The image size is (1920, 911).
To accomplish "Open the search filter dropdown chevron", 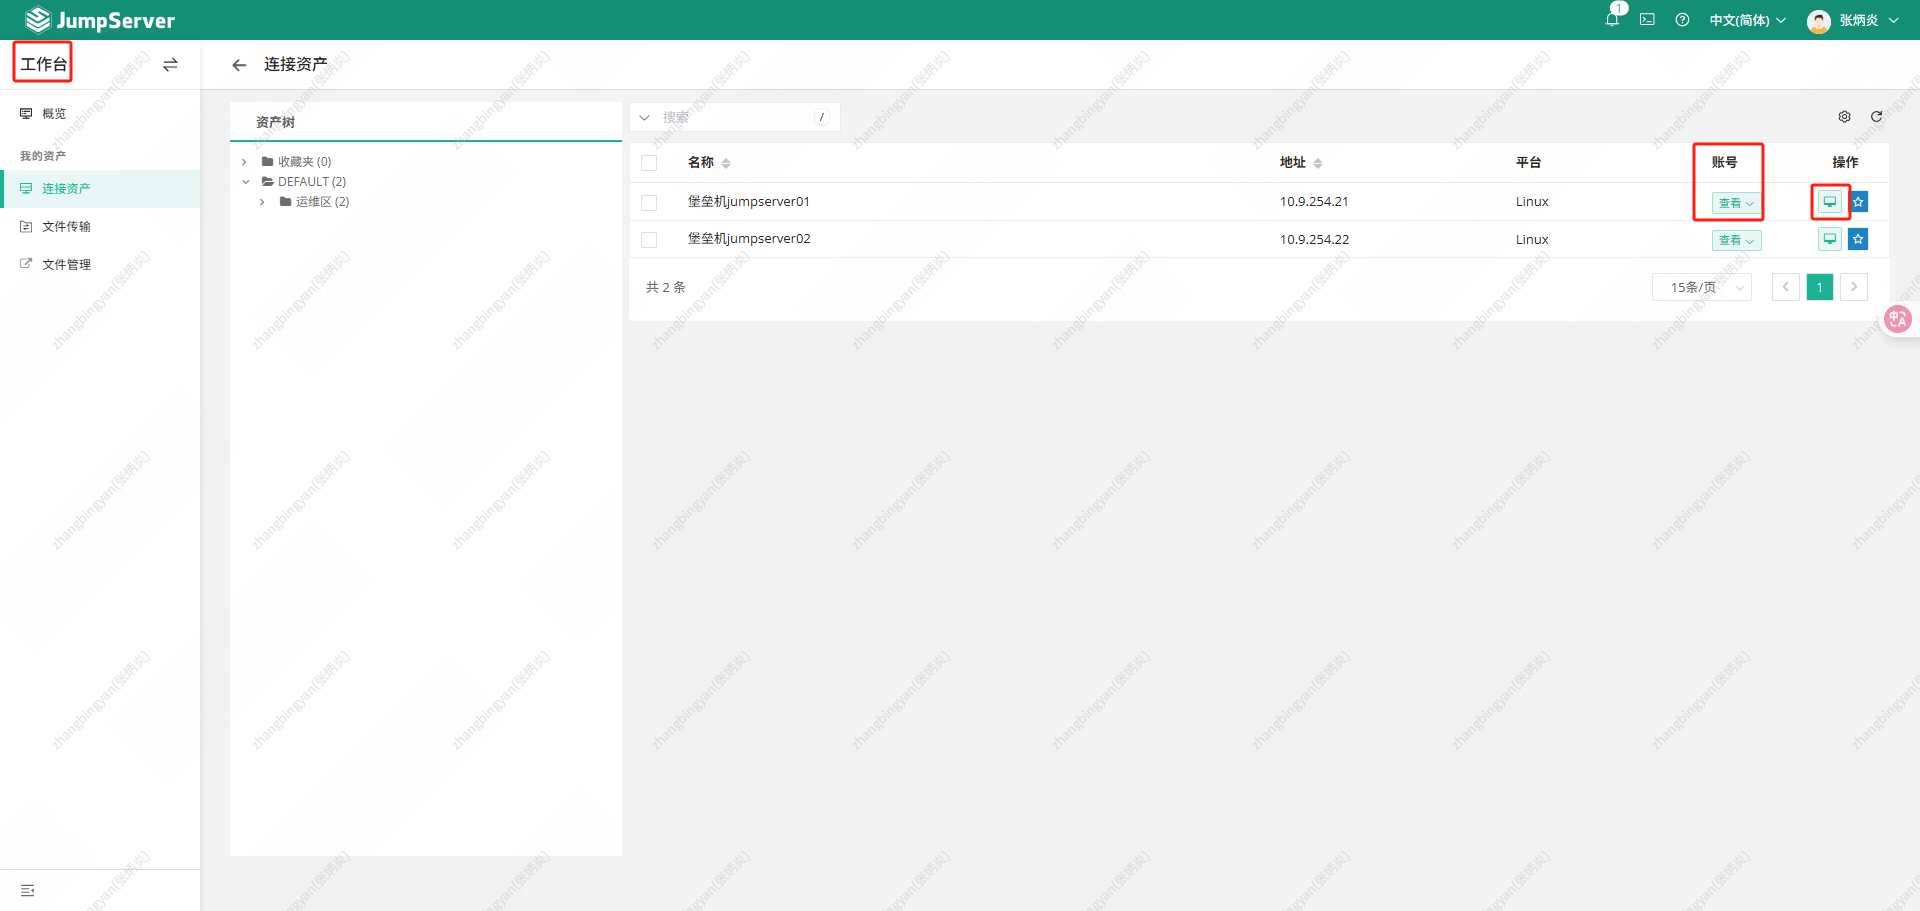I will click(645, 118).
